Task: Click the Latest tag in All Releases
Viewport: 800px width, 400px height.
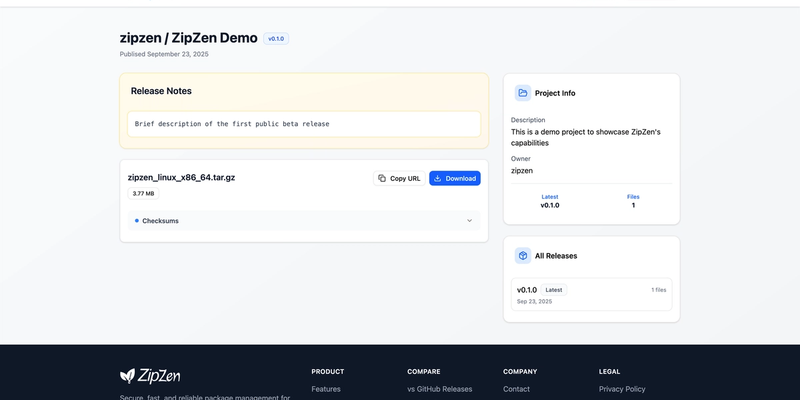Action: (554, 290)
